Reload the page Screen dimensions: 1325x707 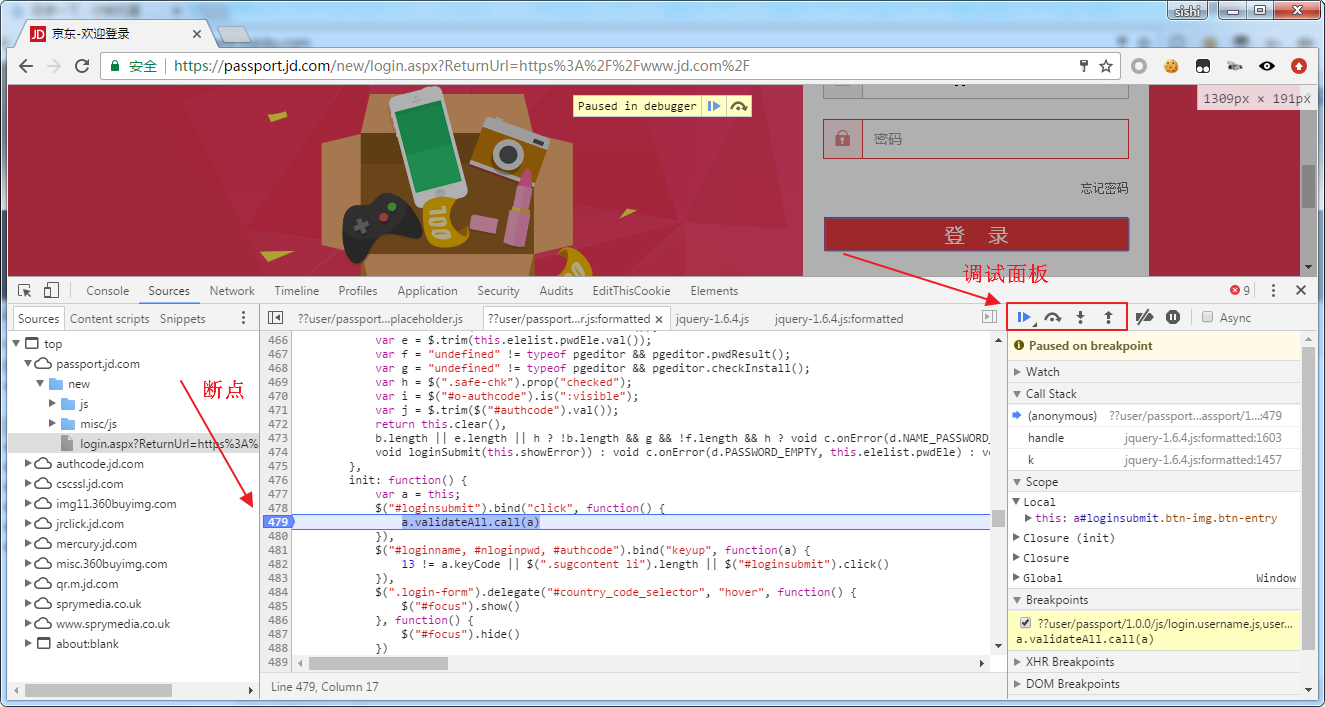(x=82, y=66)
